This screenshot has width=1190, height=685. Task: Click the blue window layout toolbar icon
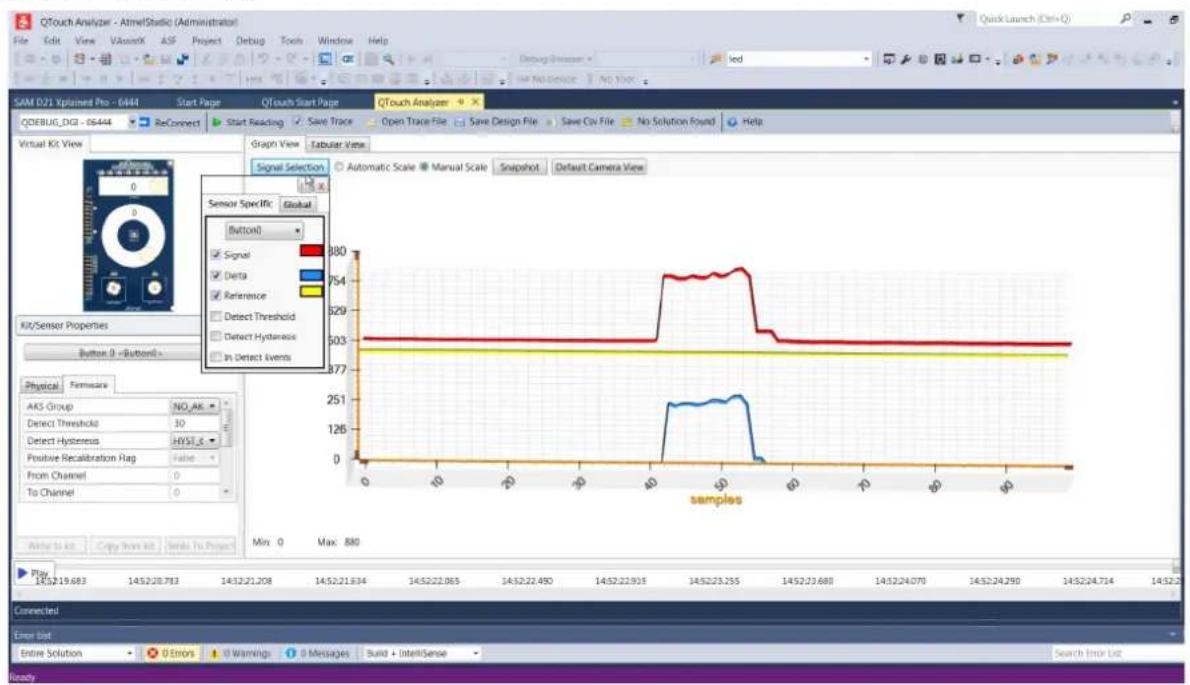tap(325, 59)
